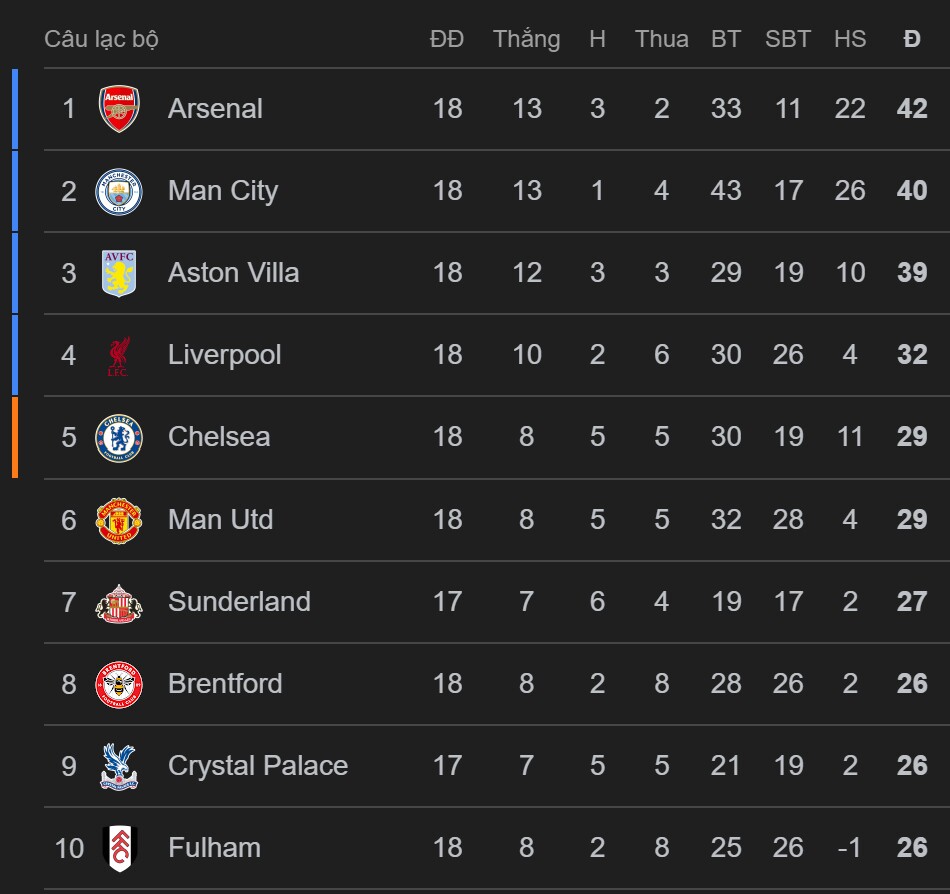Click the SBT column header
Screen dimensions: 950x894
(x=788, y=39)
